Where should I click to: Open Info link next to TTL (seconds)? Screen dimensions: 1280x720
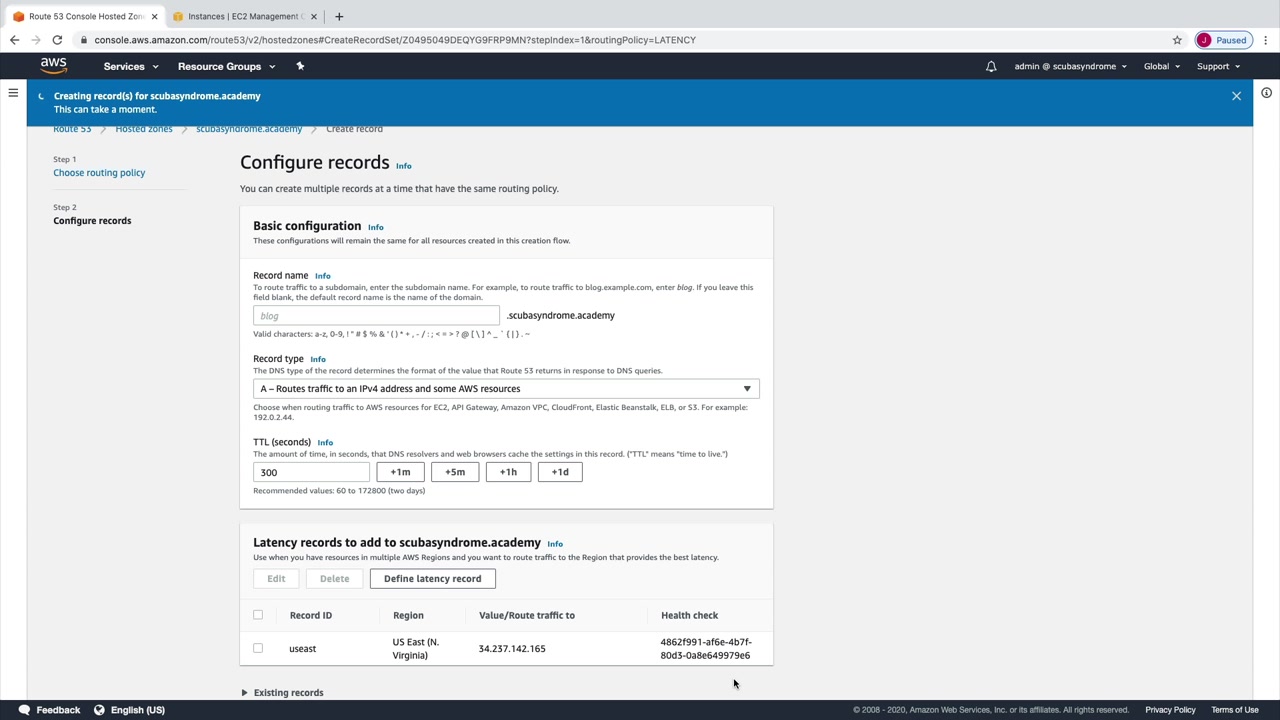[325, 442]
